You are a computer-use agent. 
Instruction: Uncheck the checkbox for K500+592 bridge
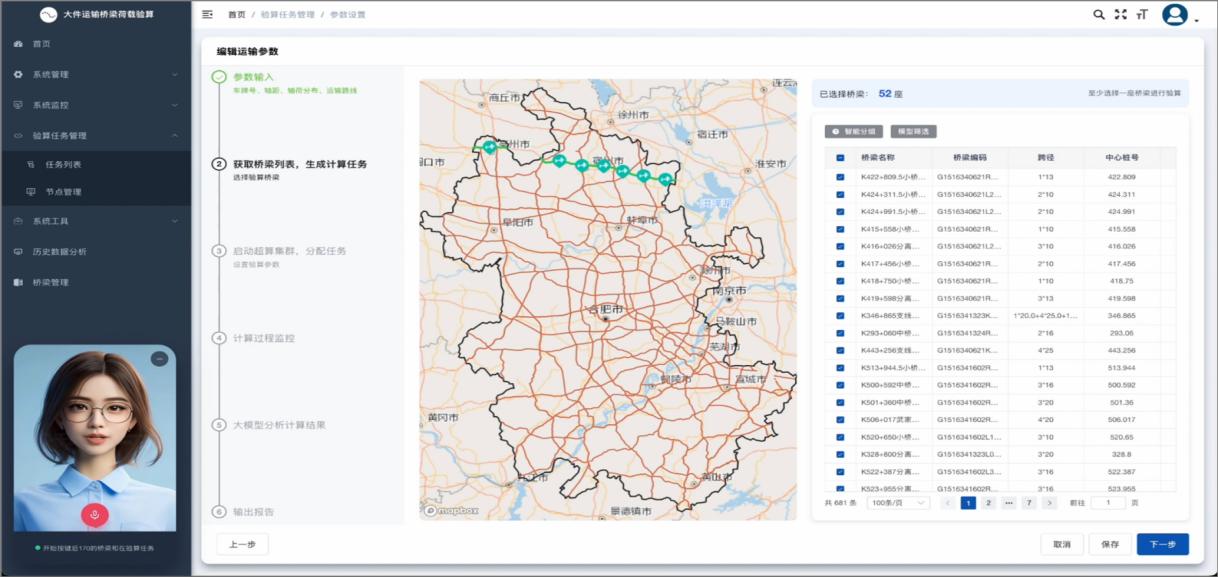point(840,385)
